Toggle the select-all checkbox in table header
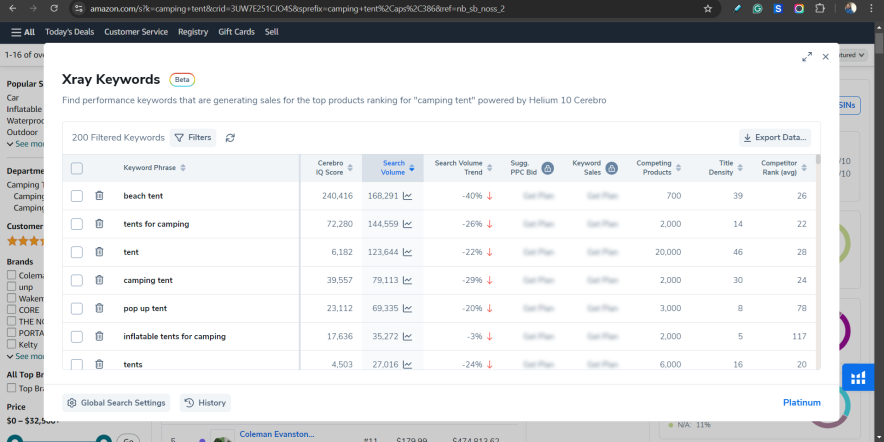Image resolution: width=884 pixels, height=442 pixels. point(77,168)
